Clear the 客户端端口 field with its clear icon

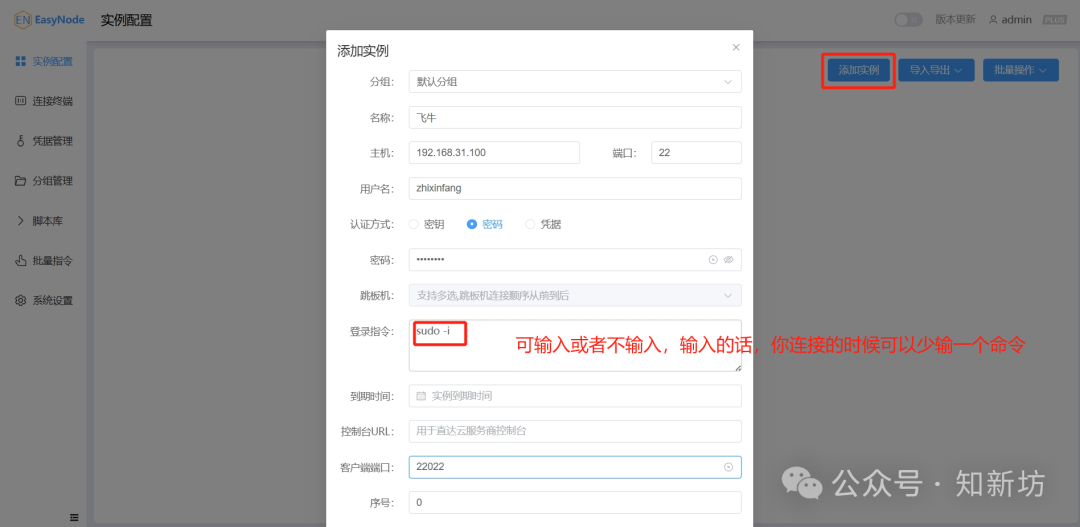click(x=728, y=467)
